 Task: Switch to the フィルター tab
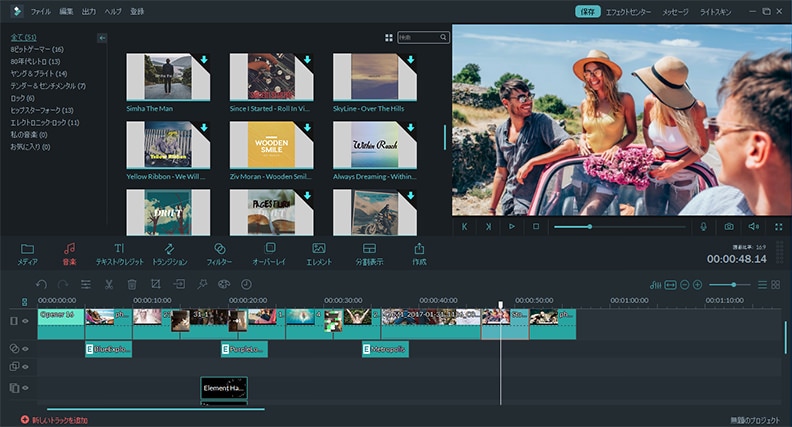219,254
